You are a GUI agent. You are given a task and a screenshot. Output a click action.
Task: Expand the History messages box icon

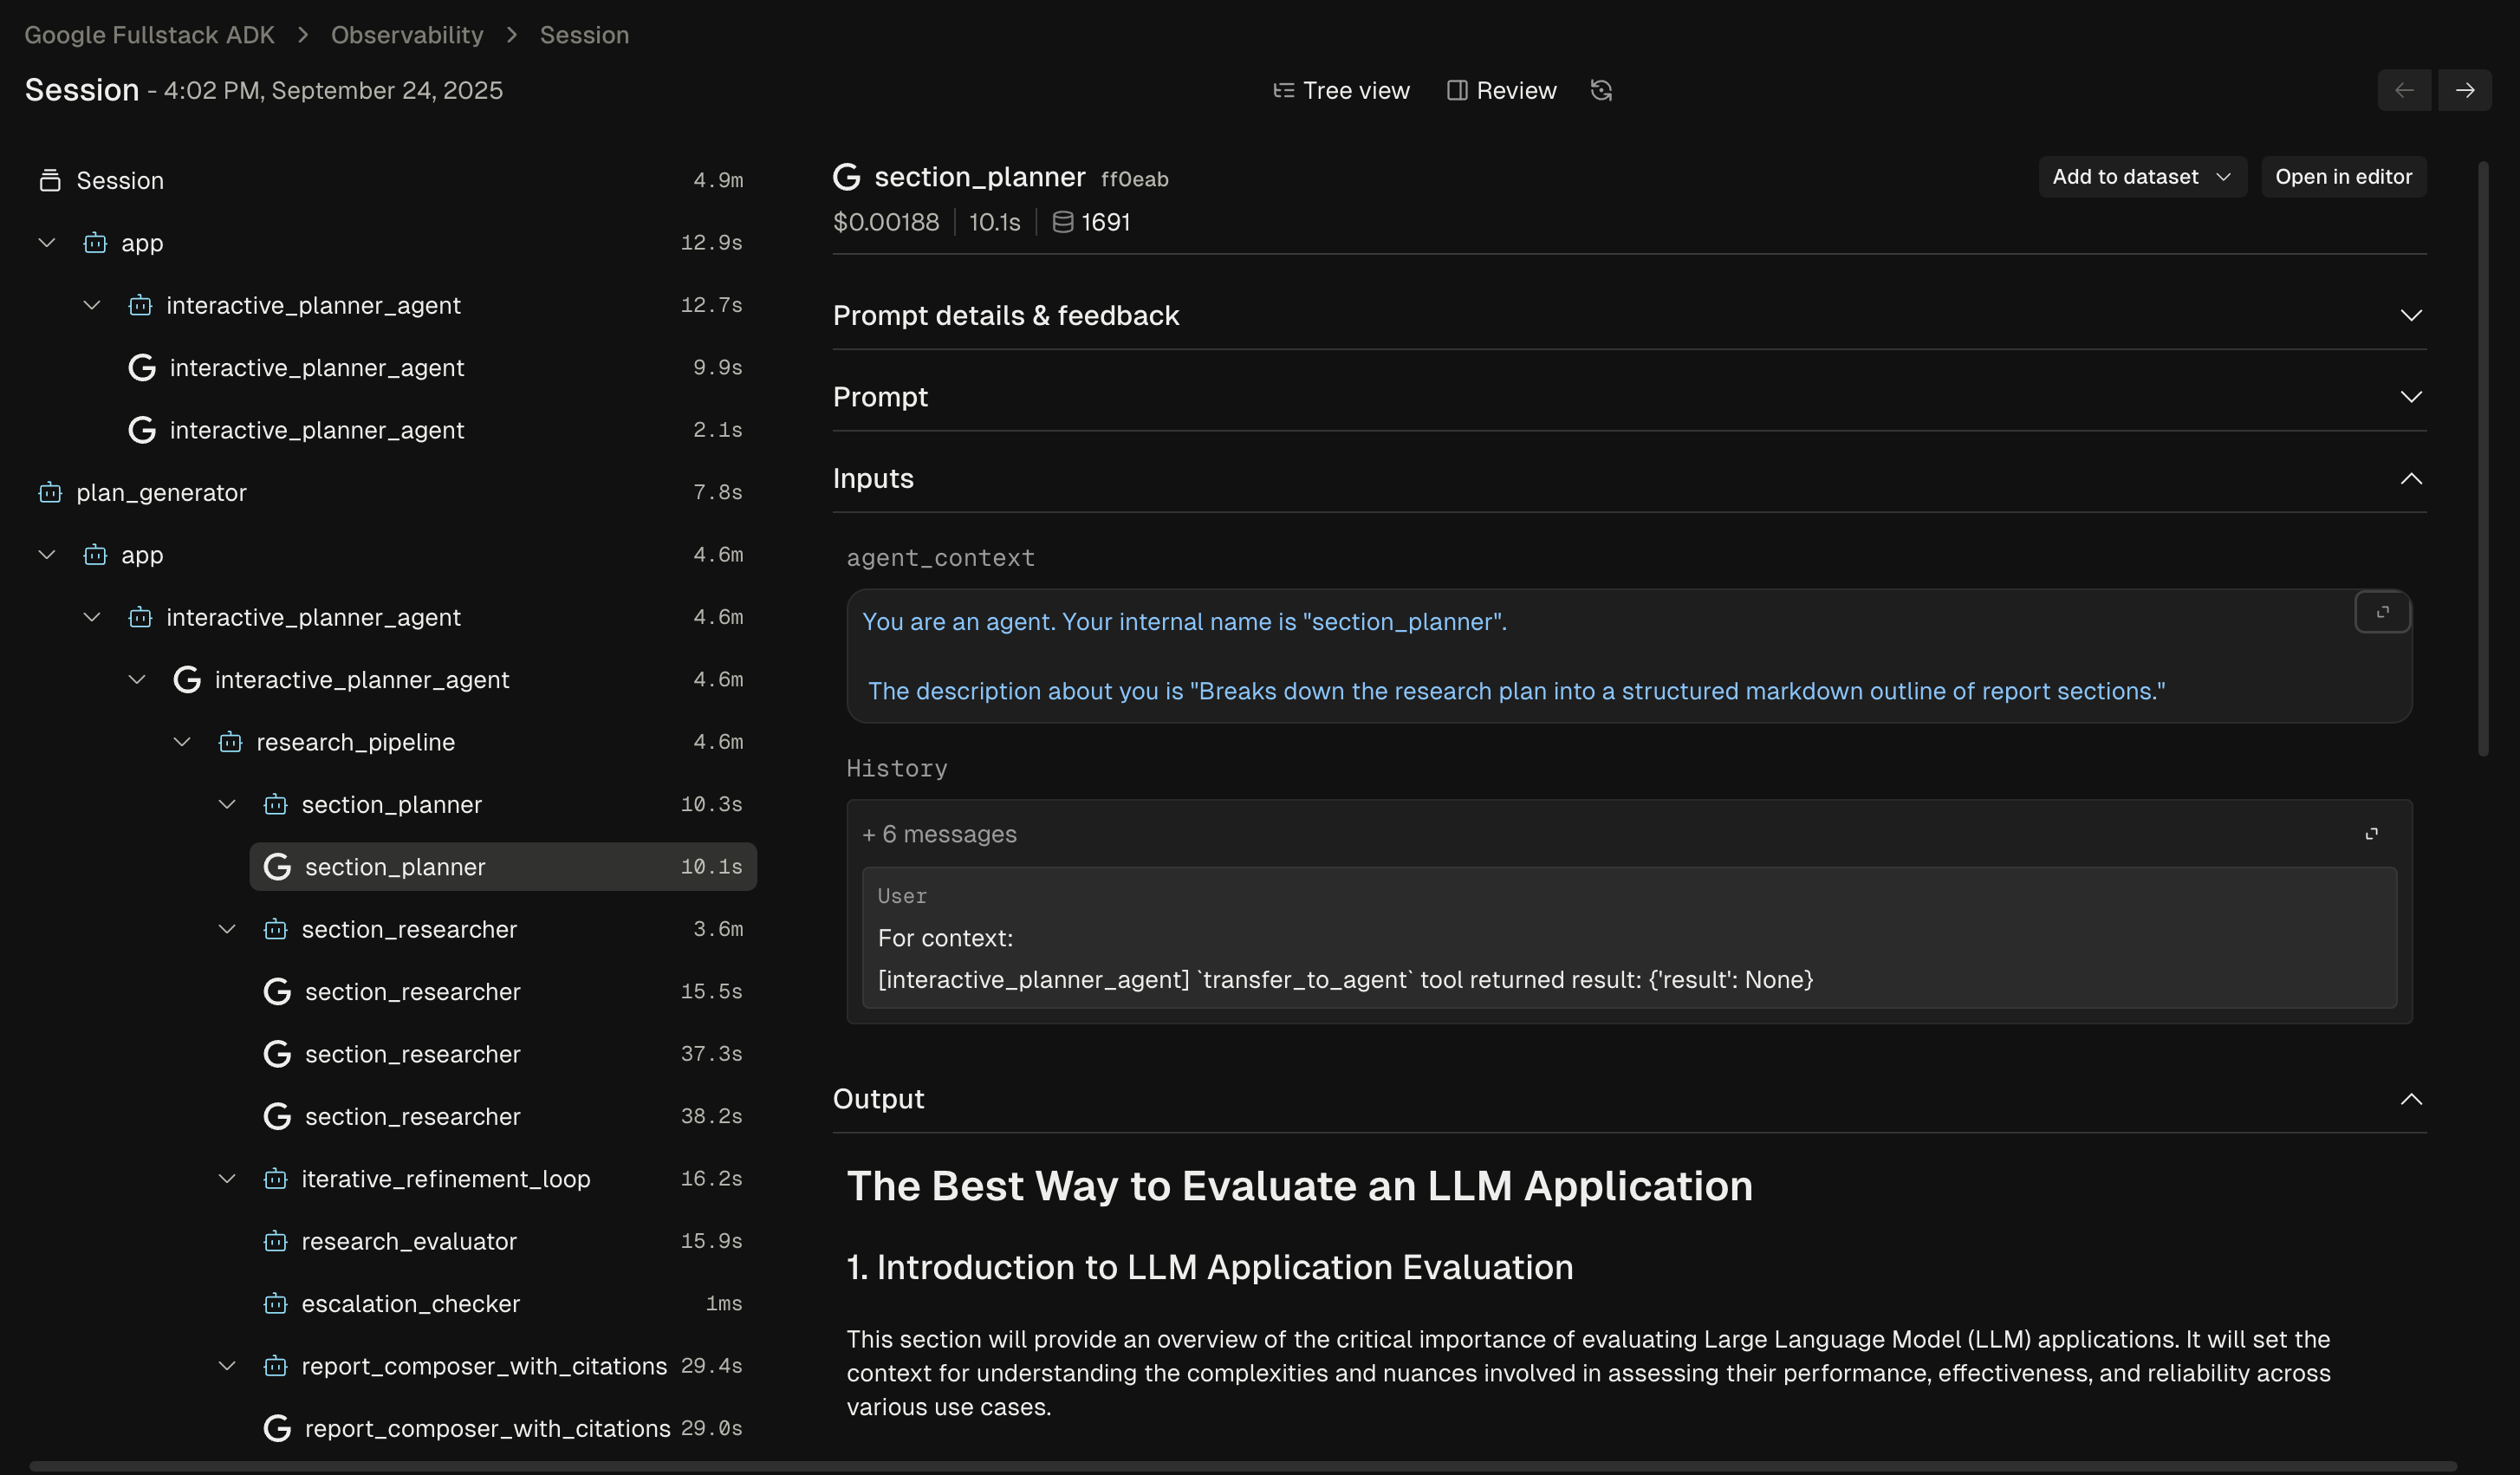pyautogui.click(x=2371, y=834)
